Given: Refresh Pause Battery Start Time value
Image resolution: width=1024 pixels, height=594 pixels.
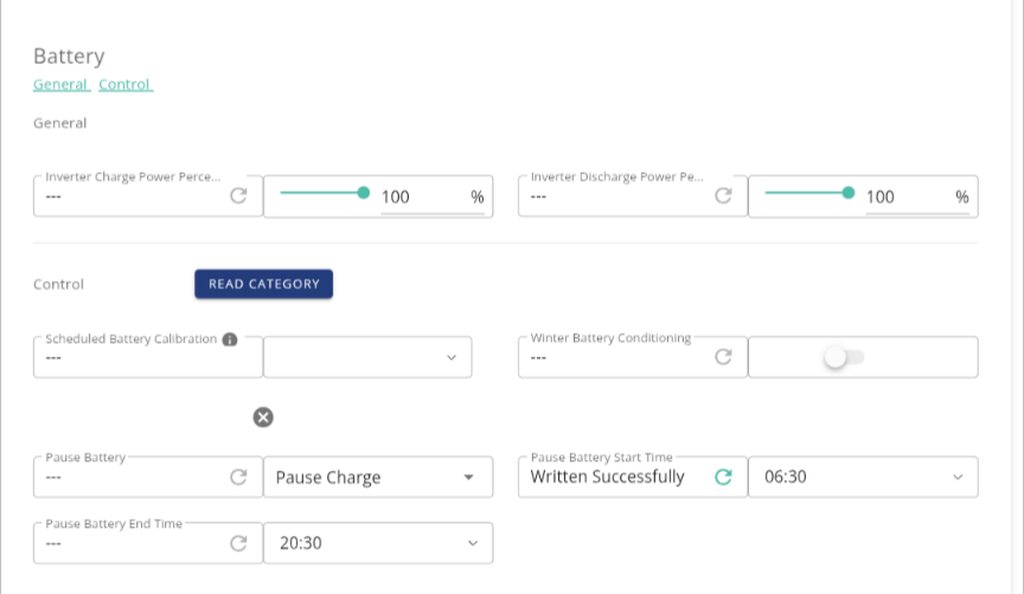Looking at the screenshot, I should coord(723,477).
